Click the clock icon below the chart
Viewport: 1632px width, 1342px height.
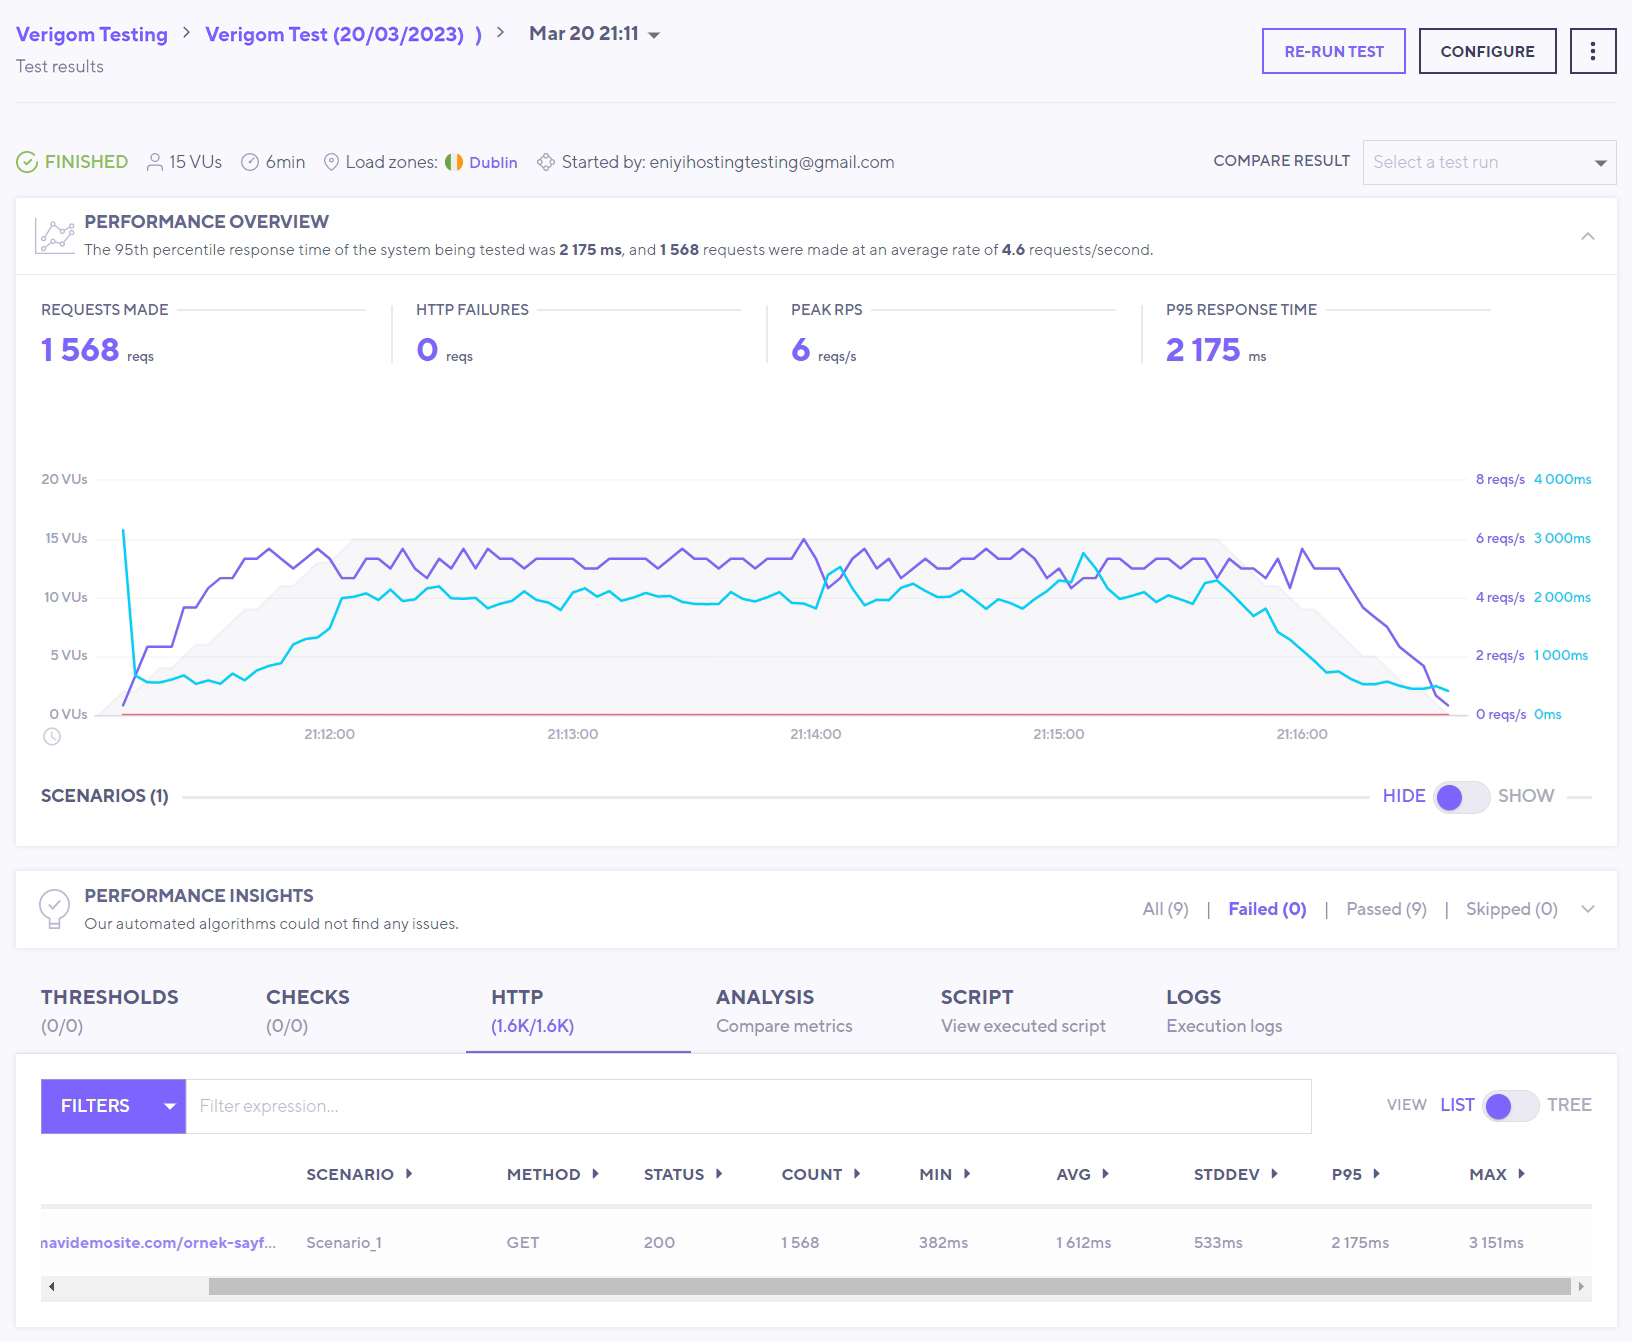pyautogui.click(x=52, y=736)
